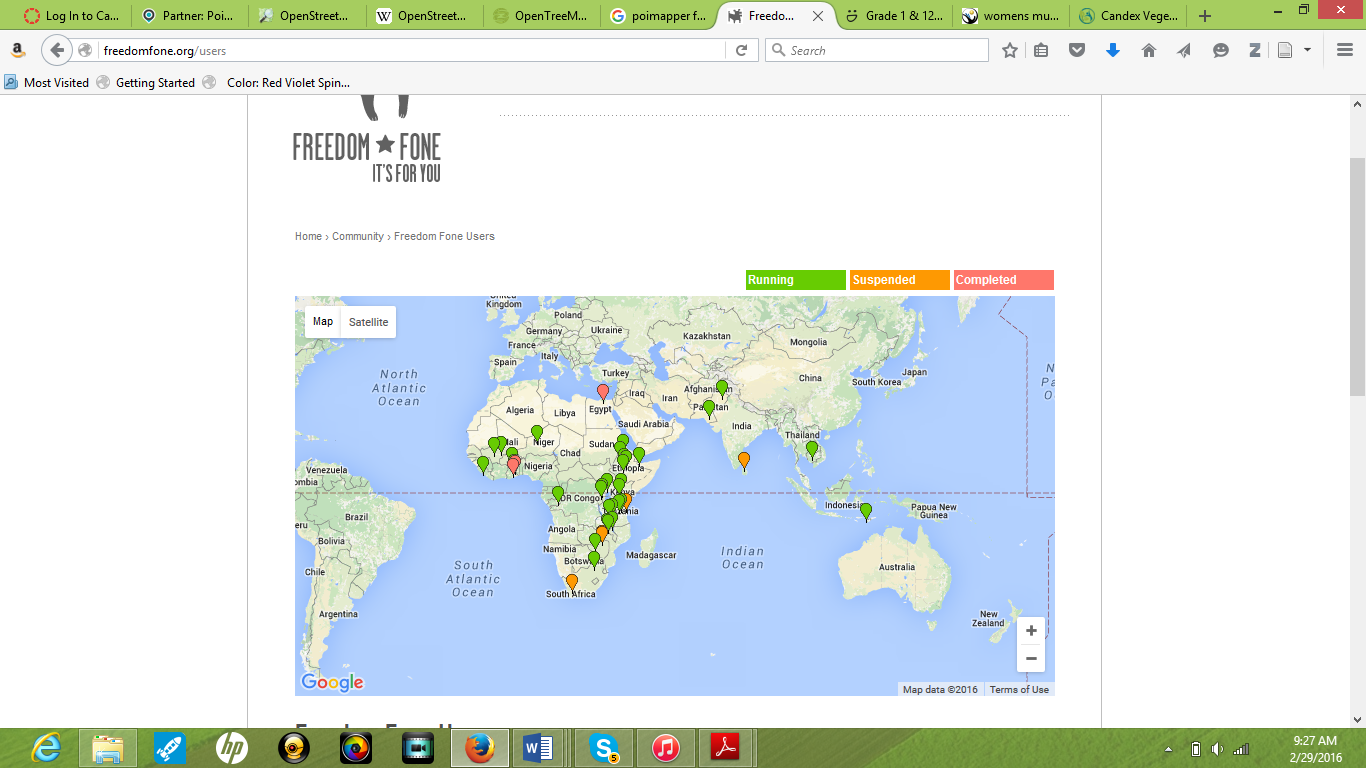Open the Color: Red Violet Spin... bookmark
1366x768 pixels.
tap(277, 83)
